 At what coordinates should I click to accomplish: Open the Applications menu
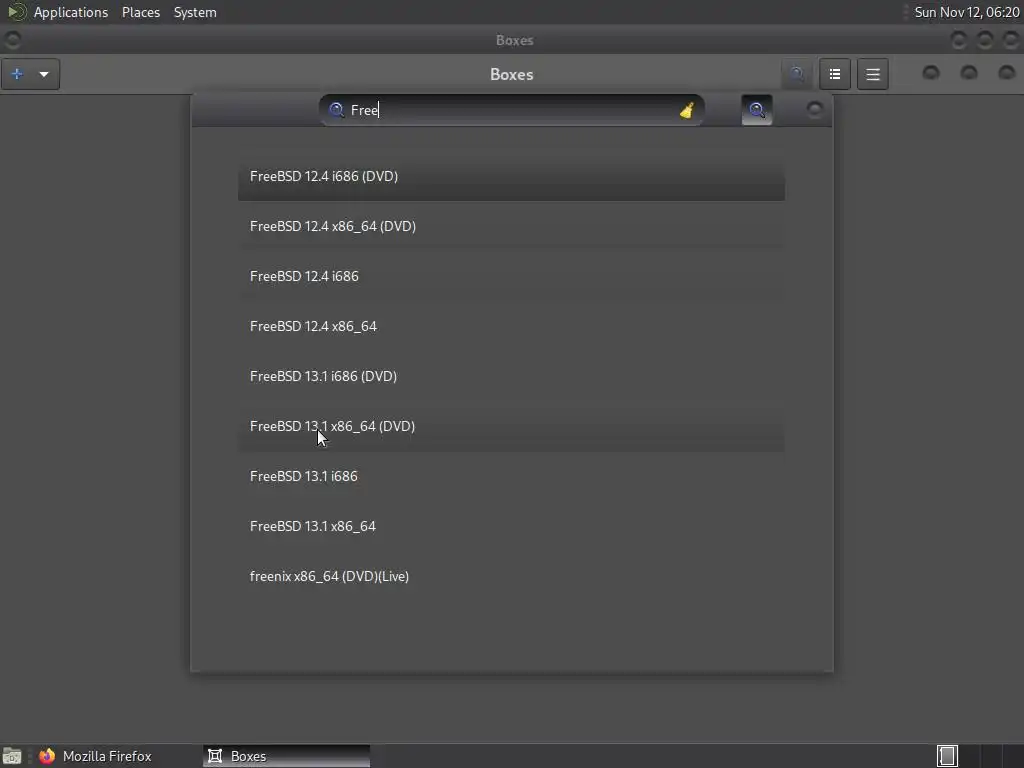(x=71, y=12)
